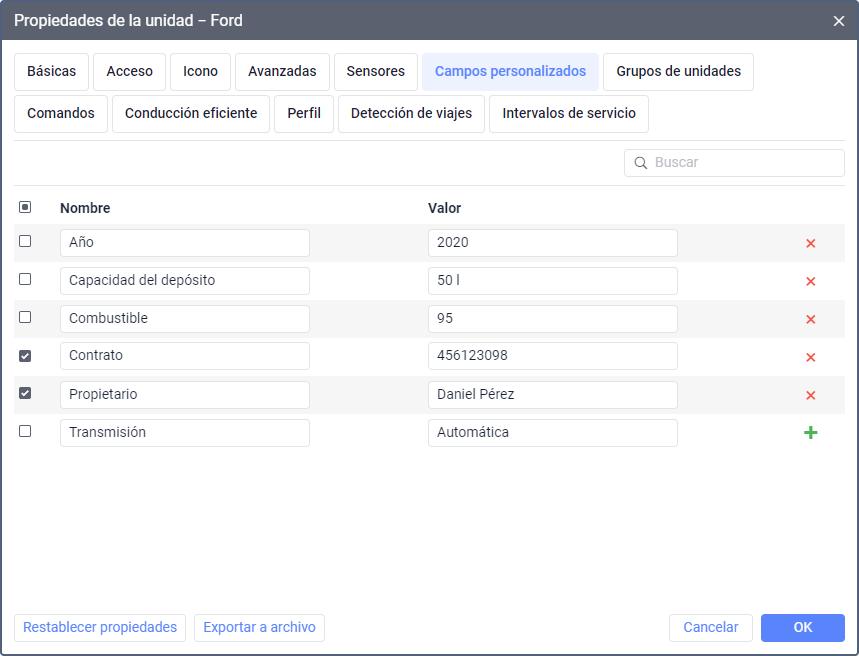The height and width of the screenshot is (656, 859).
Task: Click the Restablecer propiedades button
Action: 100,628
